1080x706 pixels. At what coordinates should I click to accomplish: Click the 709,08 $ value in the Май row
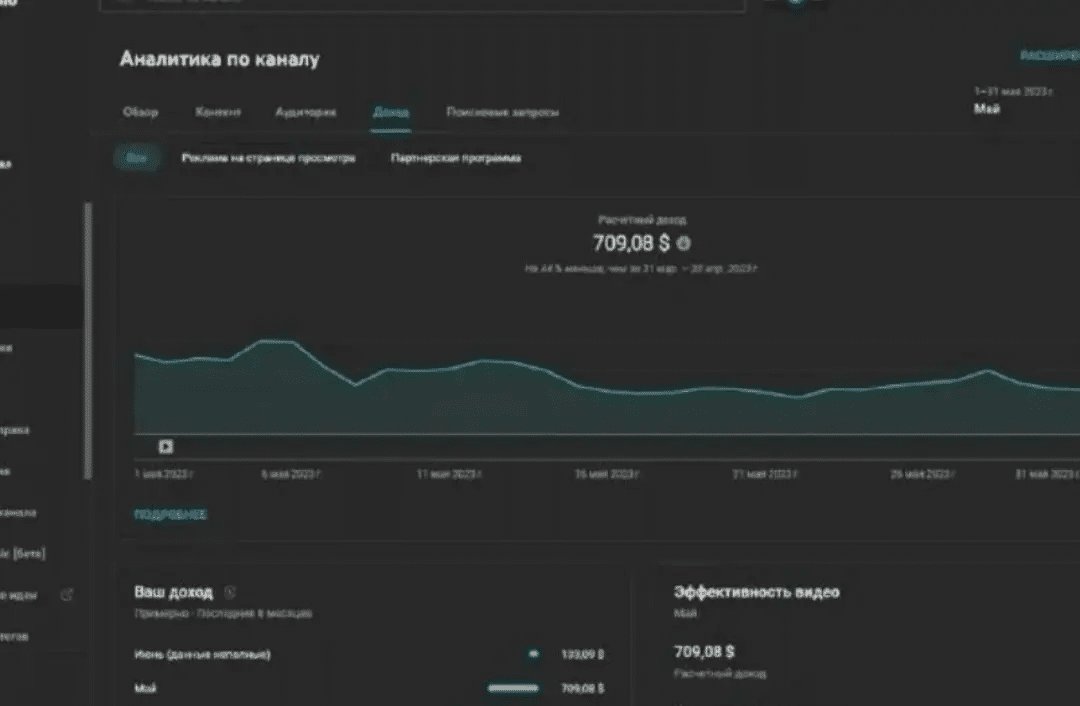tap(583, 688)
